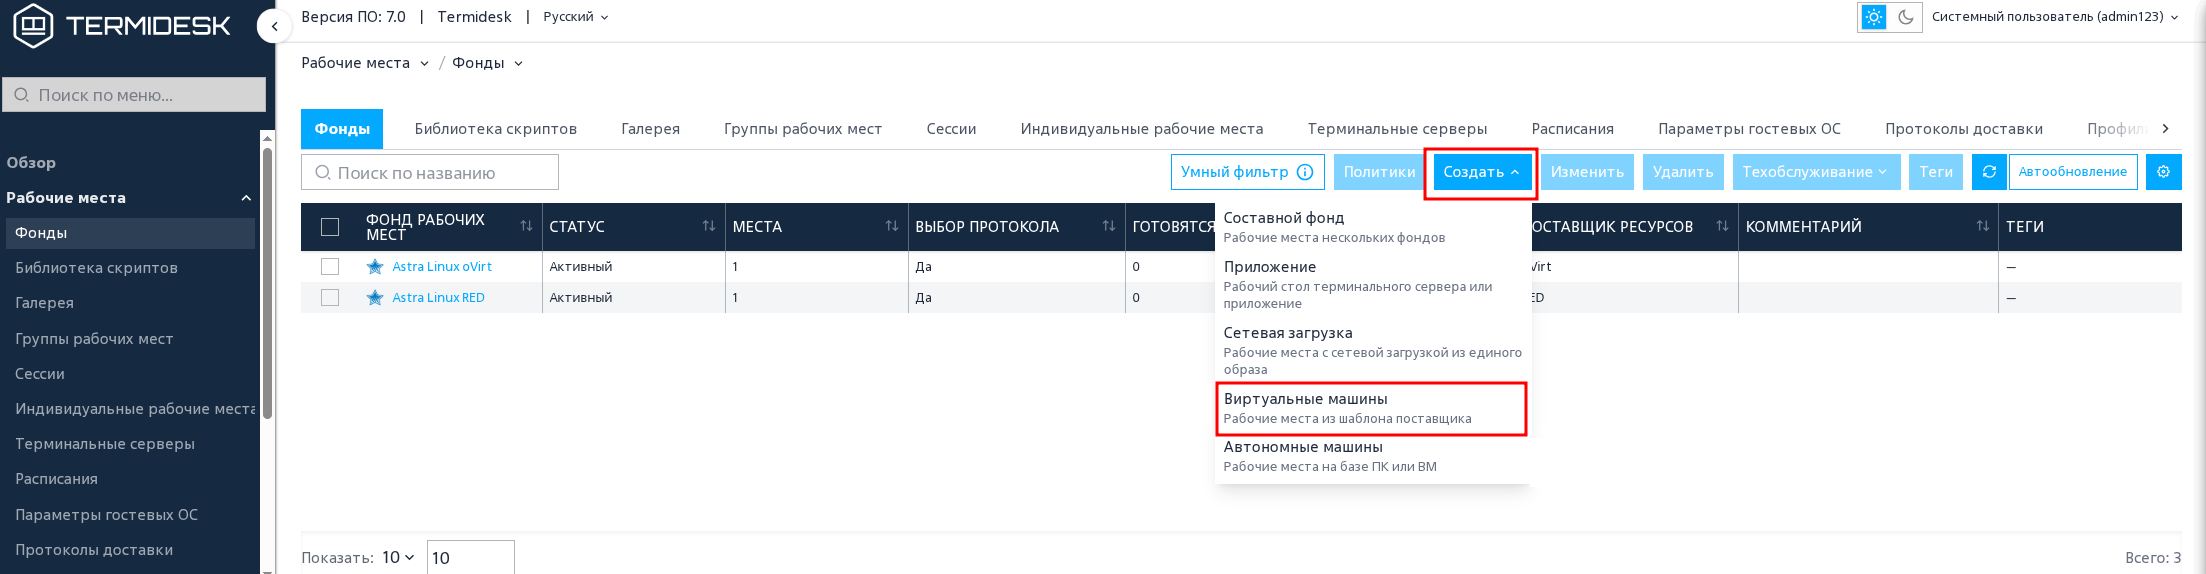The image size is (2206, 574).
Task: Toggle the Автообновление button
Action: click(x=2073, y=172)
